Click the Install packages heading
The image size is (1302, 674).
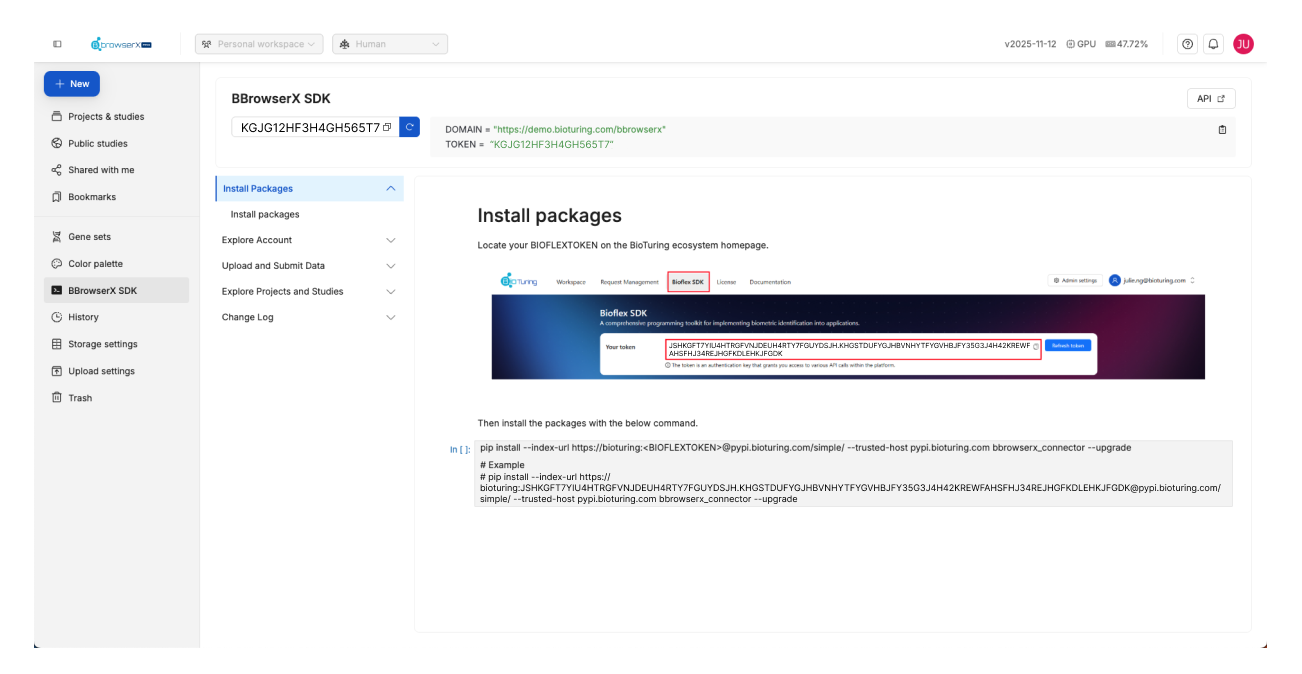tap(549, 216)
